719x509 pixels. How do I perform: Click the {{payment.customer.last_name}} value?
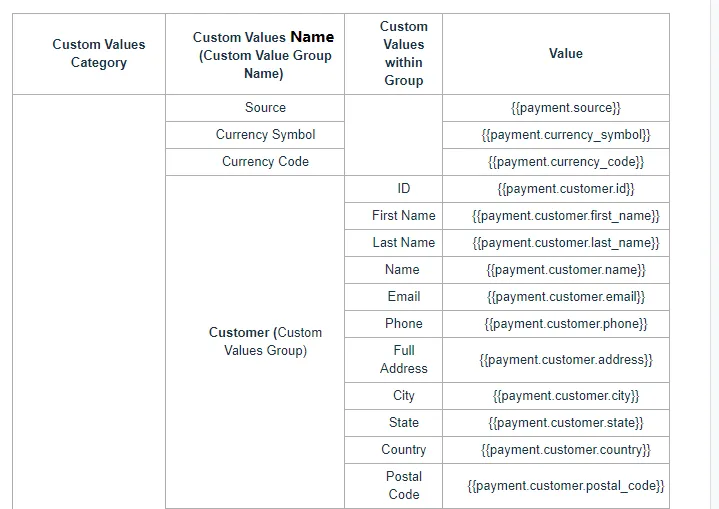point(565,242)
